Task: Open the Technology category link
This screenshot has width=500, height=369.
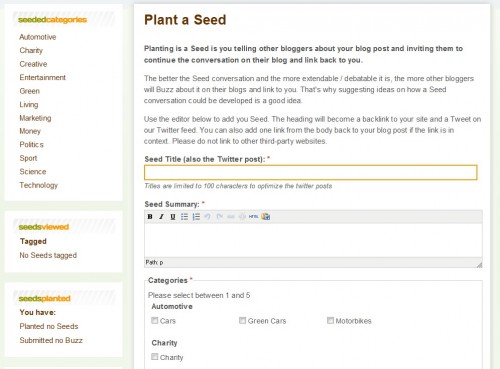Action: click(39, 185)
